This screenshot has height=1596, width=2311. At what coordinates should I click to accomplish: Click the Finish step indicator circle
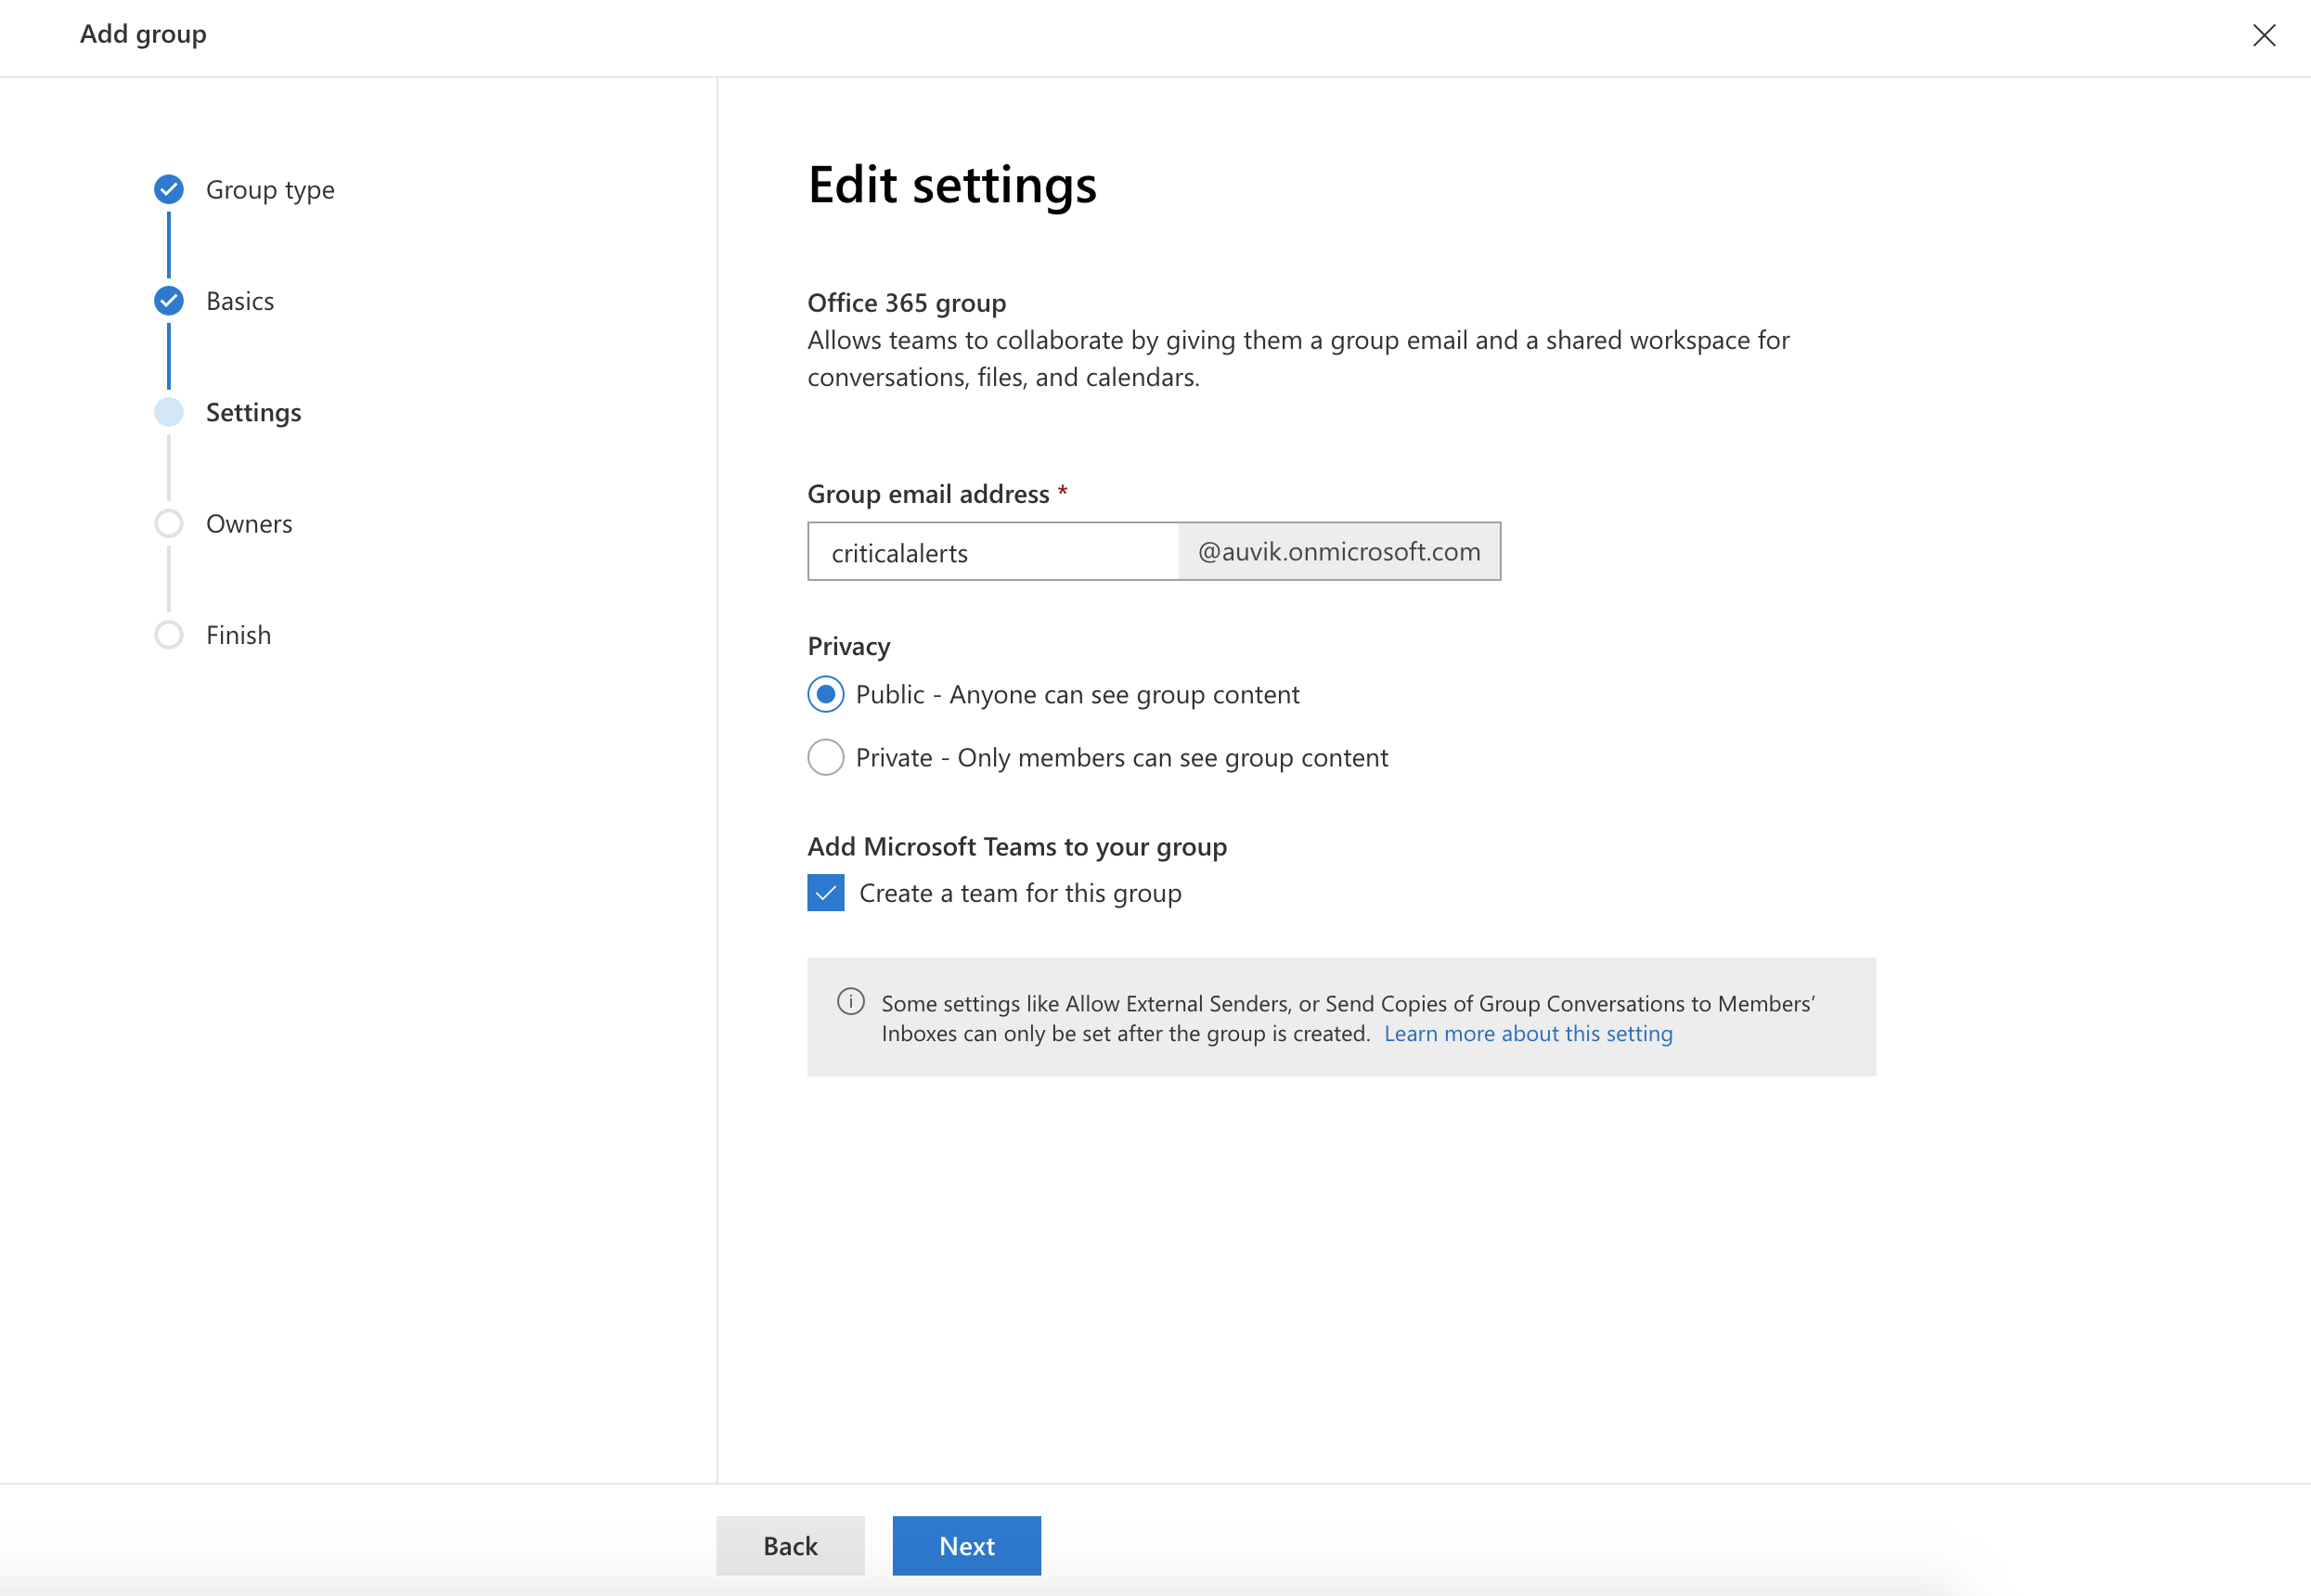[x=169, y=634]
